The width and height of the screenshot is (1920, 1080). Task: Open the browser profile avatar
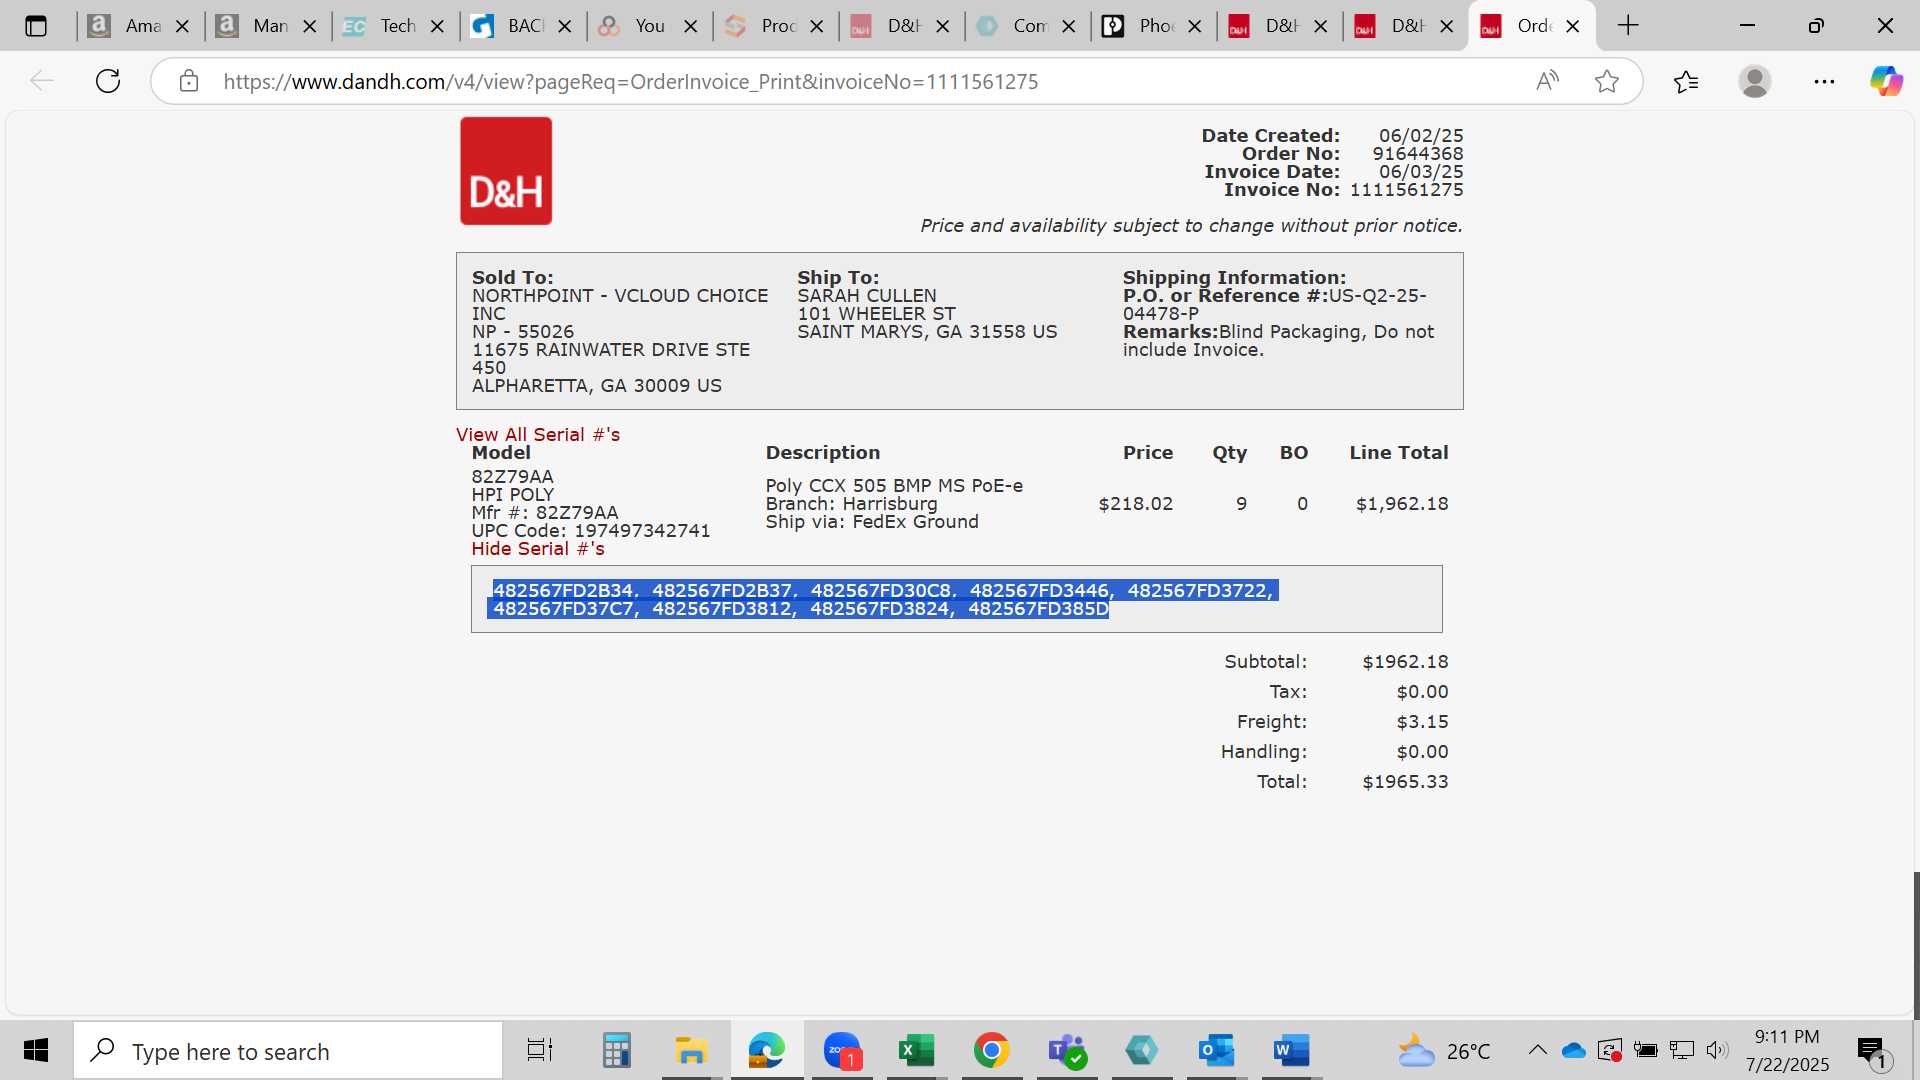[1755, 81]
